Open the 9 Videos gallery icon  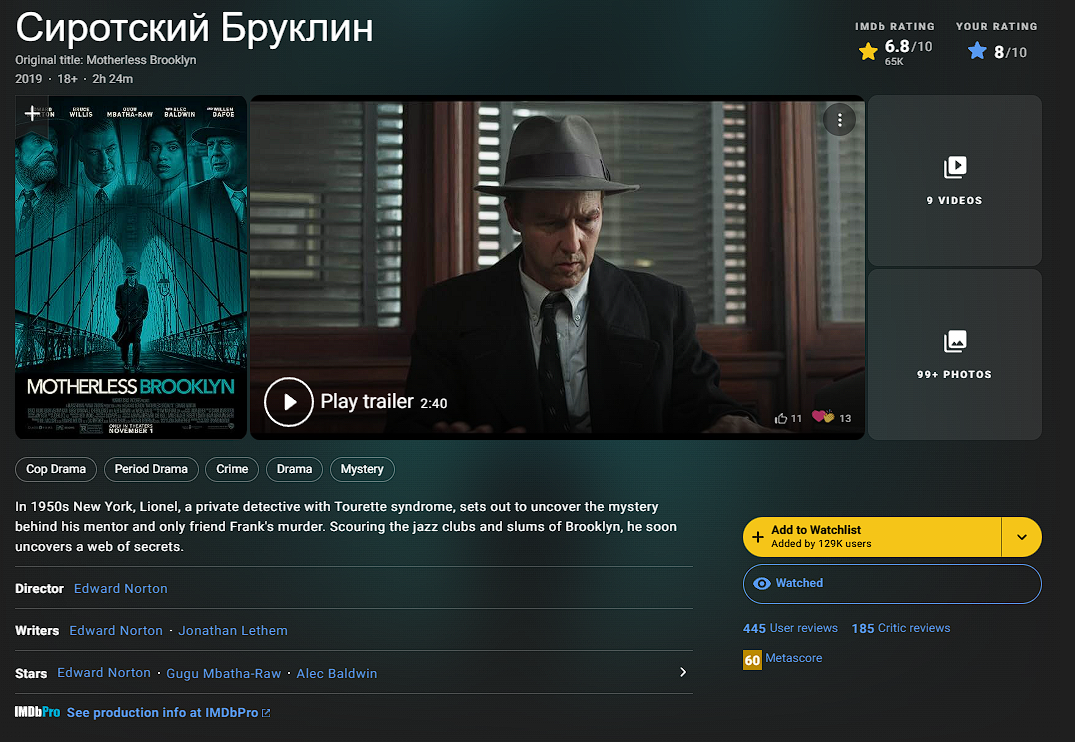(954, 167)
